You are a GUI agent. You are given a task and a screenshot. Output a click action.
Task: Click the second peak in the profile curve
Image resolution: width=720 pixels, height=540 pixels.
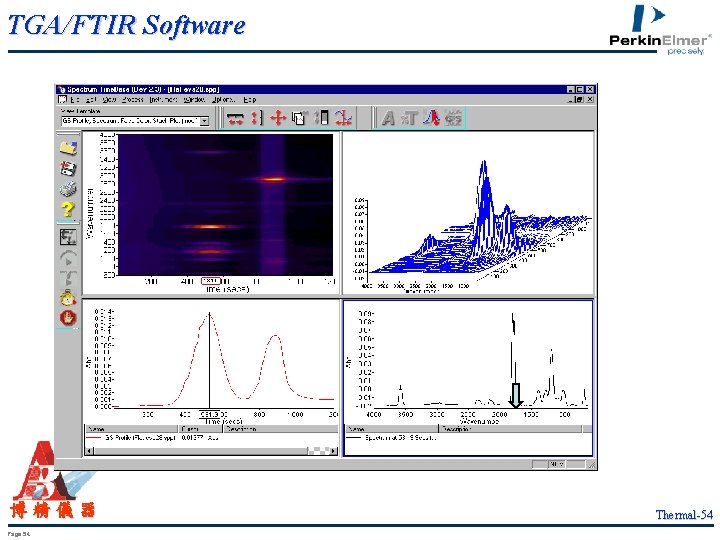click(275, 338)
